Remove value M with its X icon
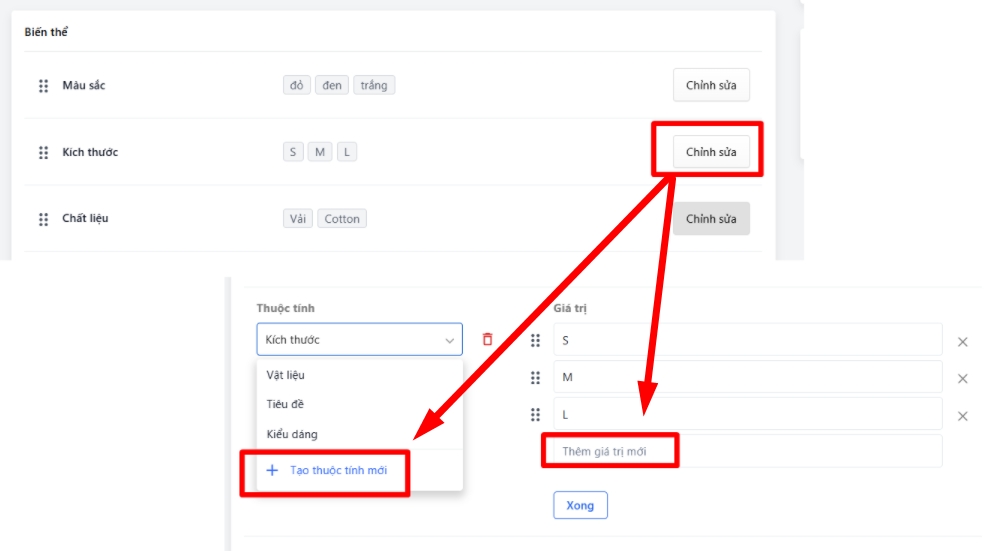The image size is (1000, 551). click(963, 379)
